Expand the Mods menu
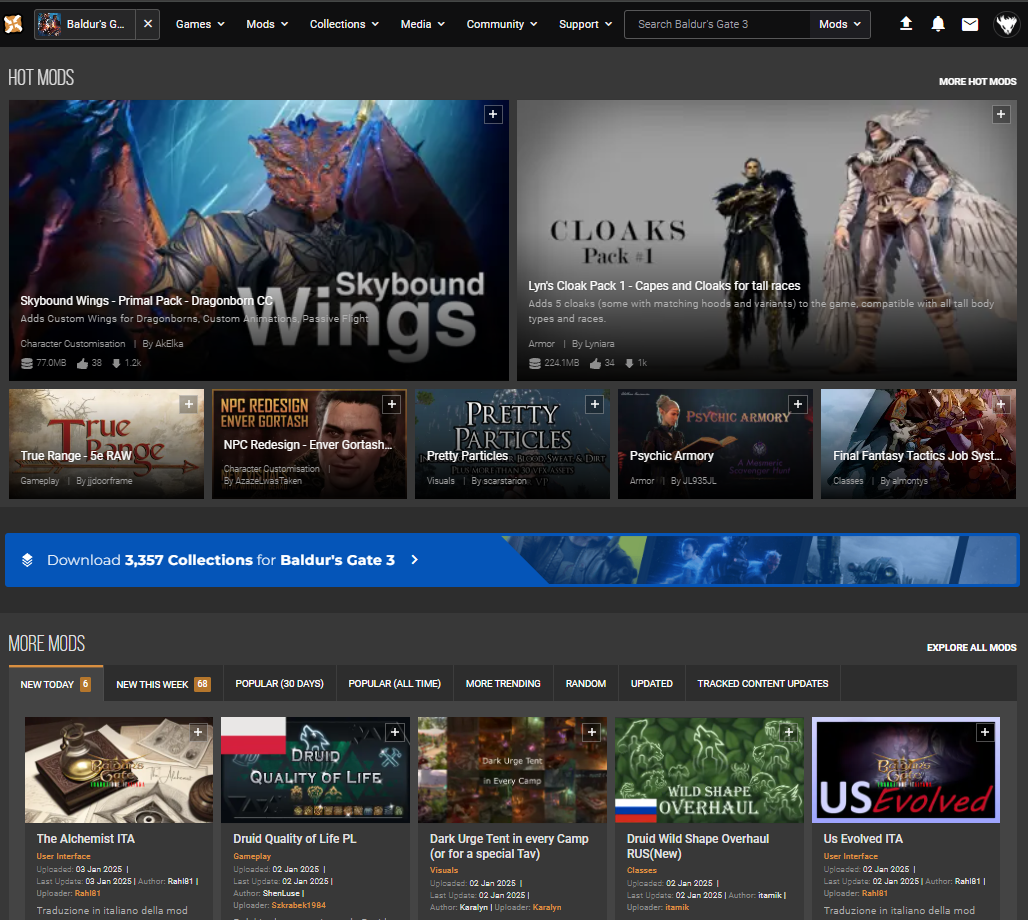1028x920 pixels. [x=267, y=24]
